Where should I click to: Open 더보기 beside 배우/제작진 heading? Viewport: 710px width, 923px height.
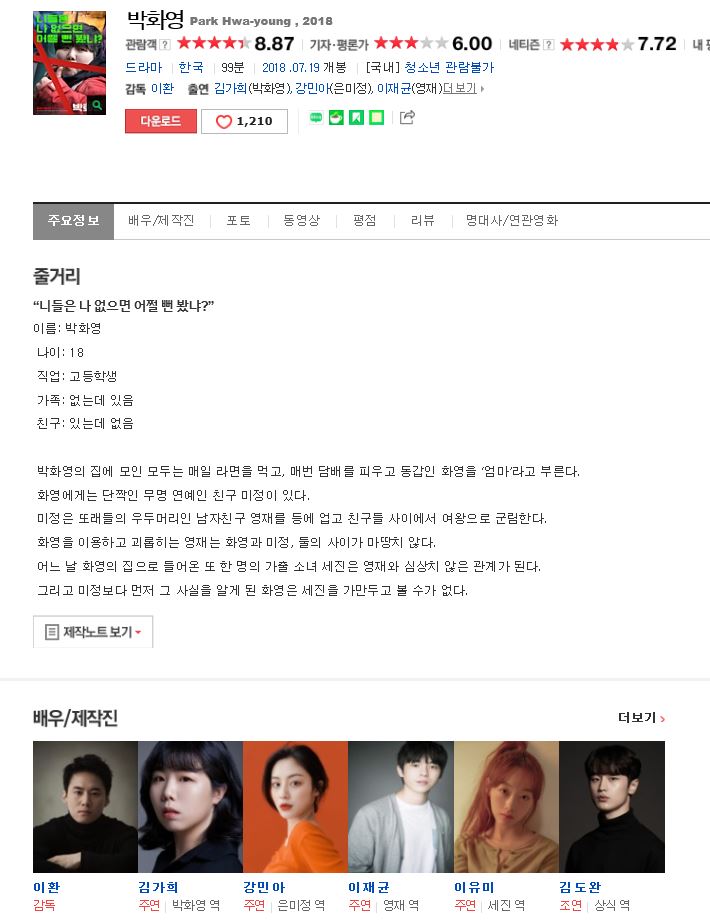[x=641, y=718]
